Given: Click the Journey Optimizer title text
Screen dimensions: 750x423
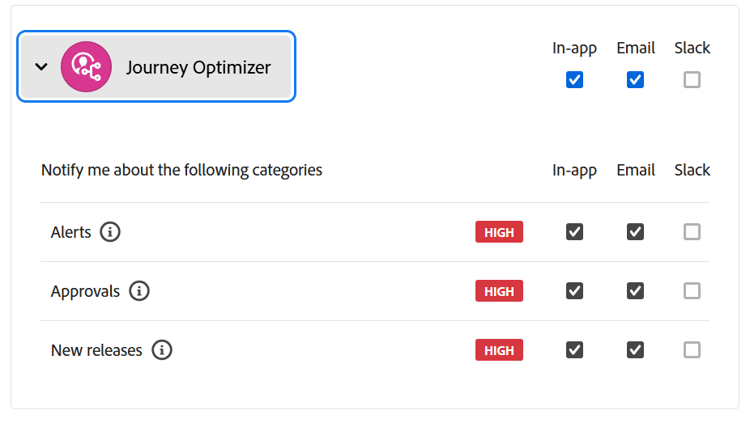Looking at the screenshot, I should click(x=198, y=68).
